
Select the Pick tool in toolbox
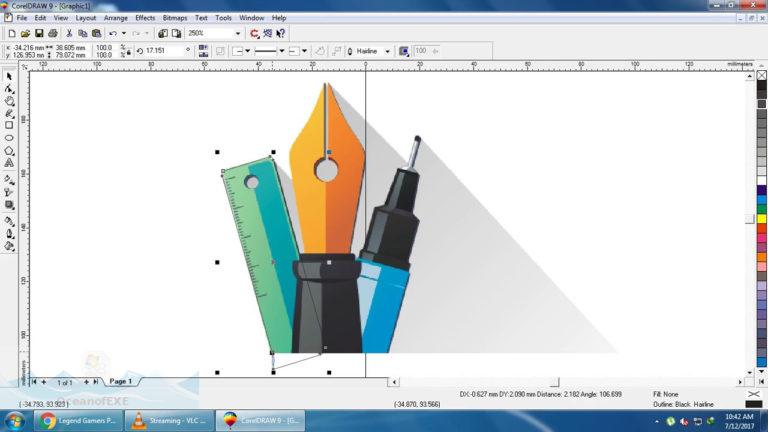tap(9, 76)
